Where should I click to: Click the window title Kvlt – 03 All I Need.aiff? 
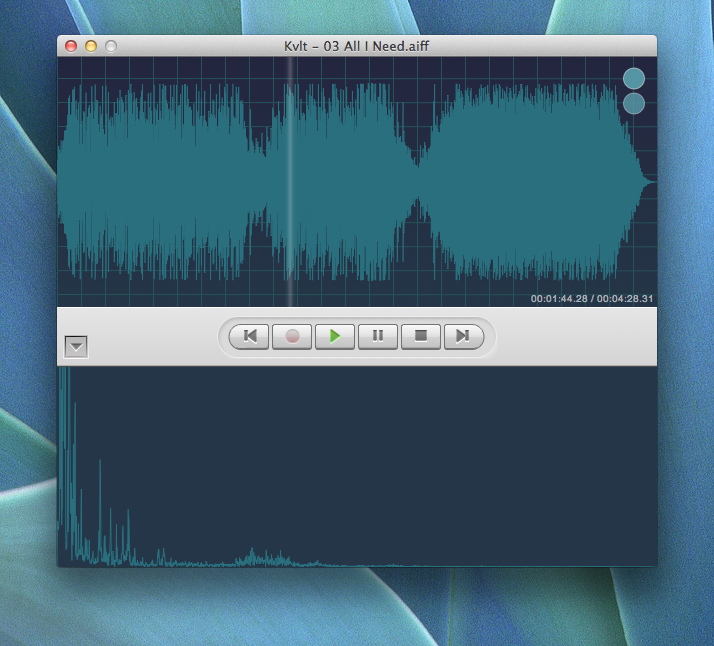pyautogui.click(x=357, y=46)
